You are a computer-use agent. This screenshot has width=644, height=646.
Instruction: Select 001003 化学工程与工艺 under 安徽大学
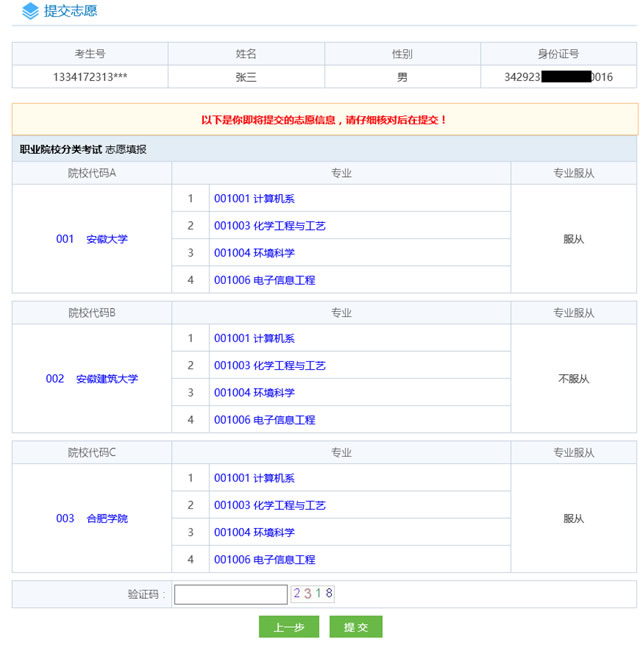269,226
